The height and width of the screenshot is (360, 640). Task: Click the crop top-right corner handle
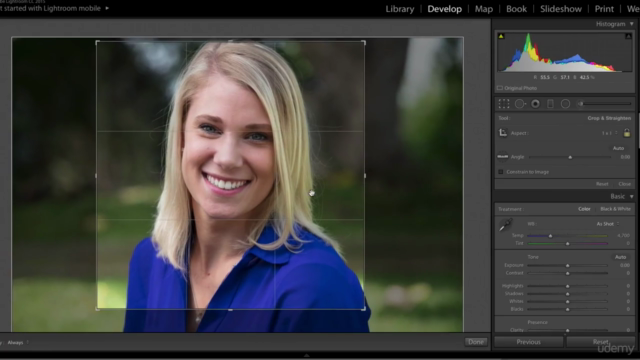point(363,42)
